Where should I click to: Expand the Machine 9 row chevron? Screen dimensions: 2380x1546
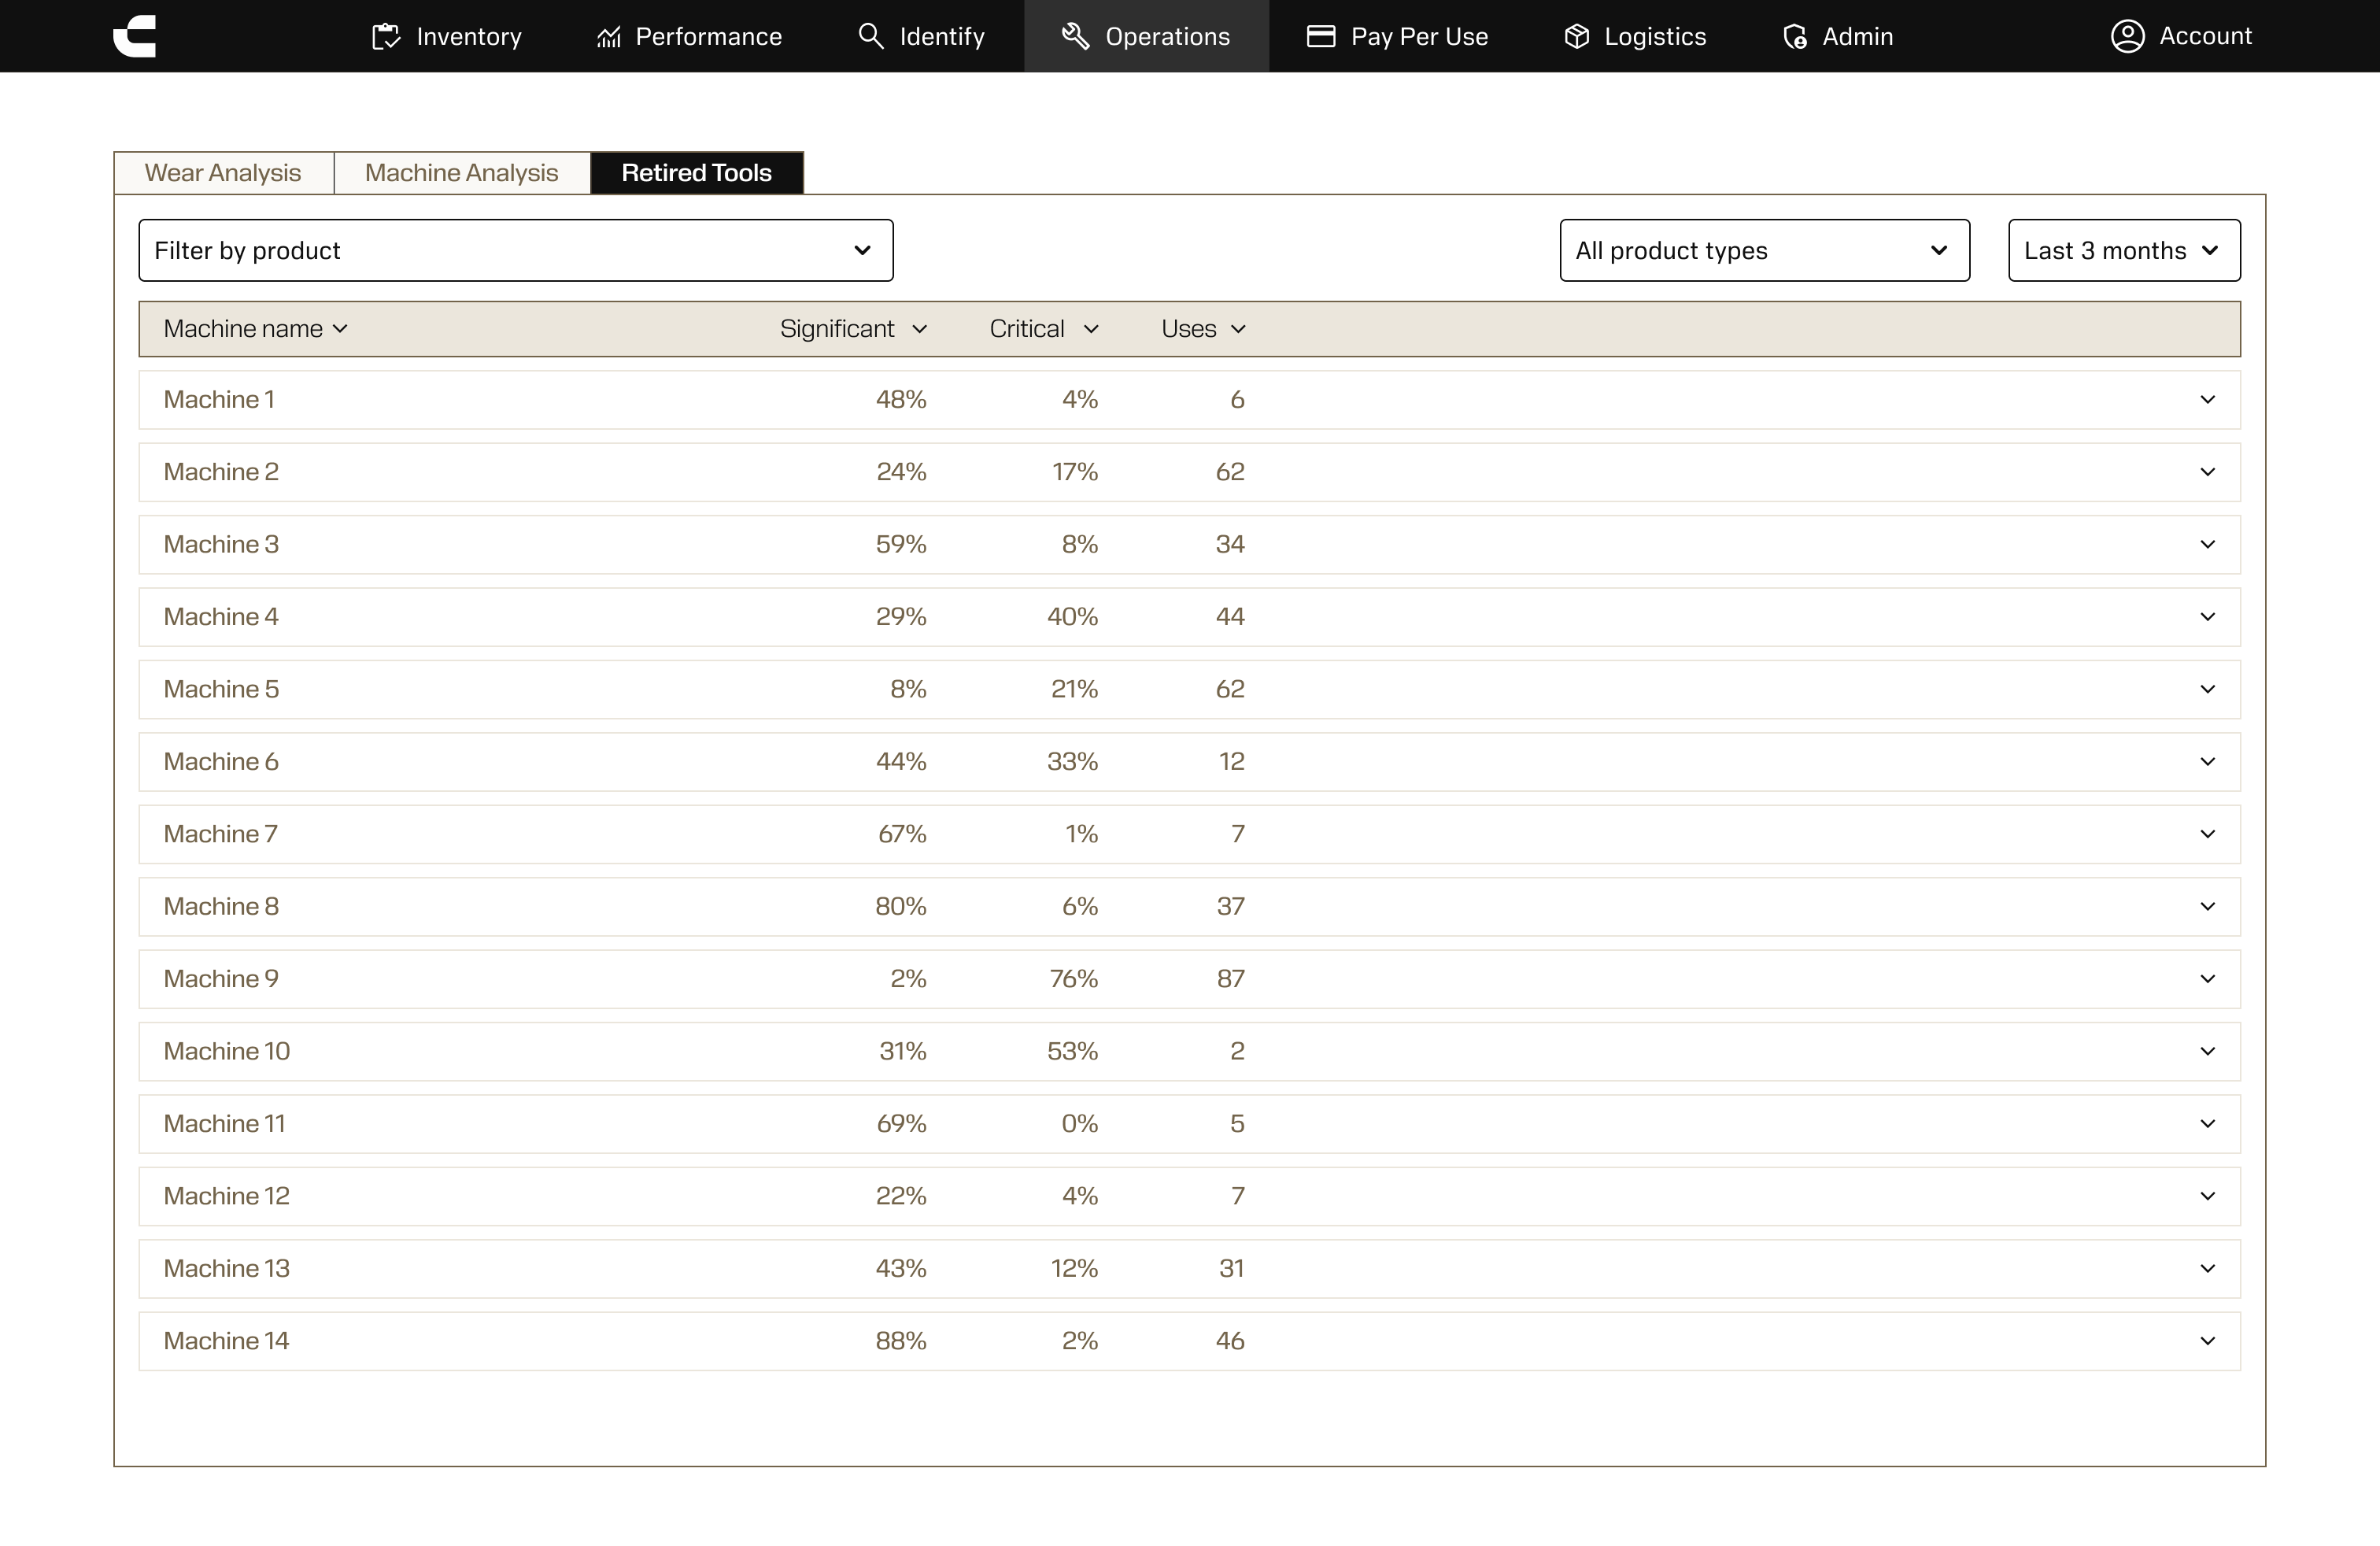[x=2207, y=979]
